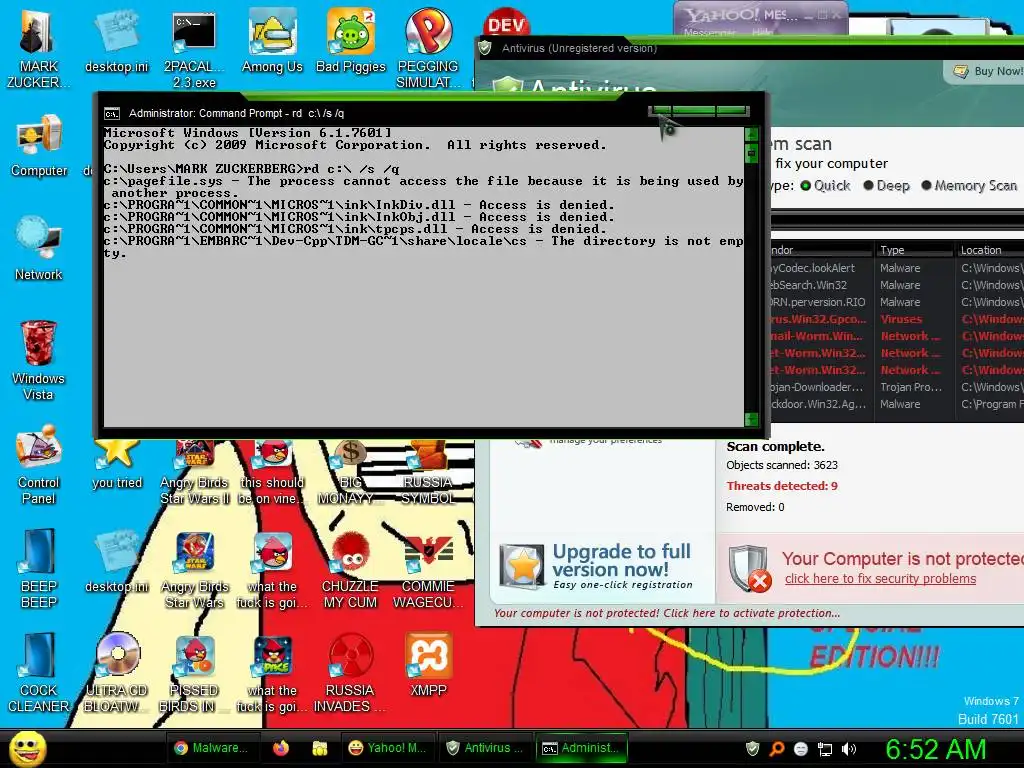
Task: Launch the PISSED BIRDS IN... shortcut
Action: [194, 673]
